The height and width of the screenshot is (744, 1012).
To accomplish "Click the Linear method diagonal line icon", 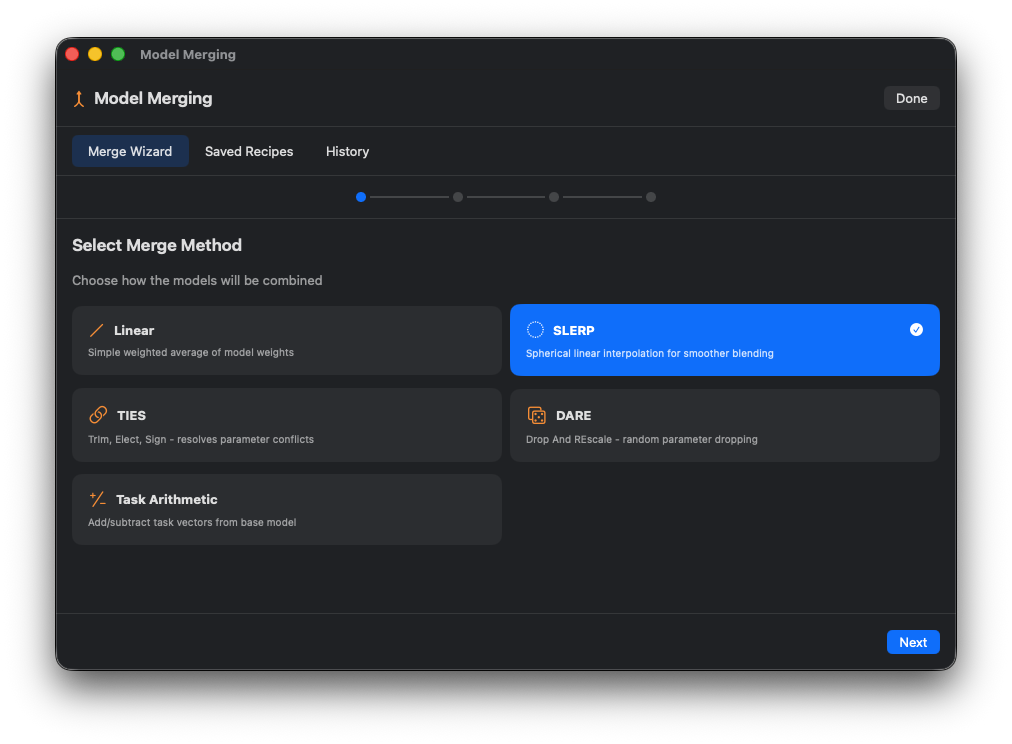I will [x=97, y=330].
